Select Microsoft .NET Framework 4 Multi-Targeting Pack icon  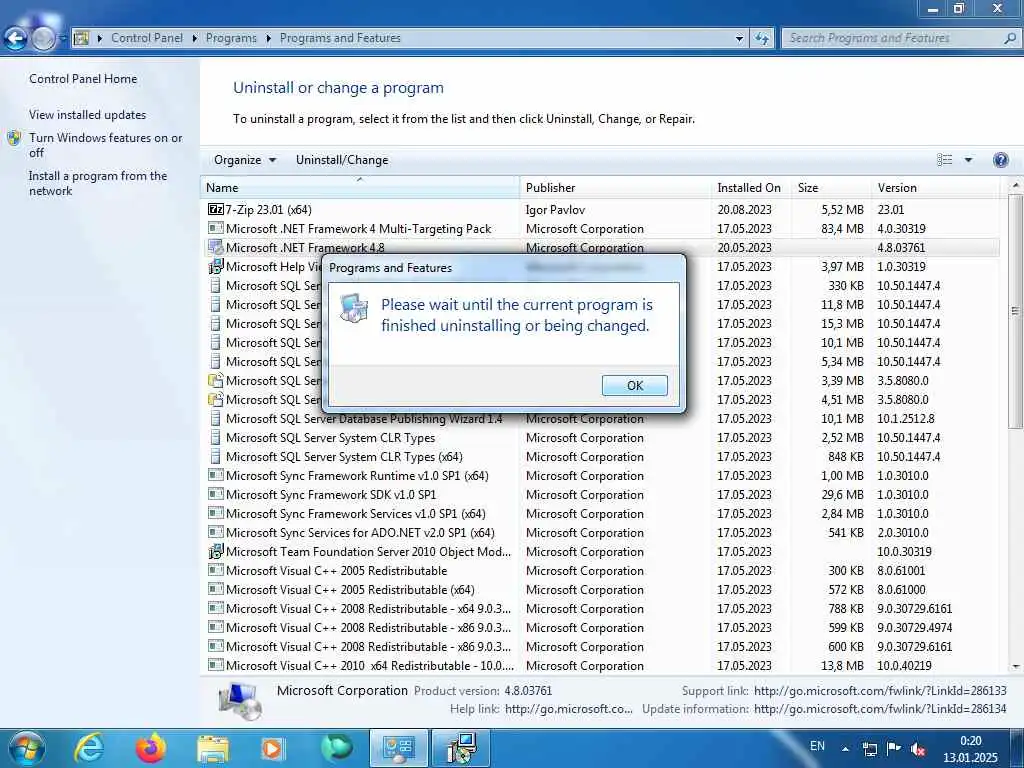click(216, 228)
